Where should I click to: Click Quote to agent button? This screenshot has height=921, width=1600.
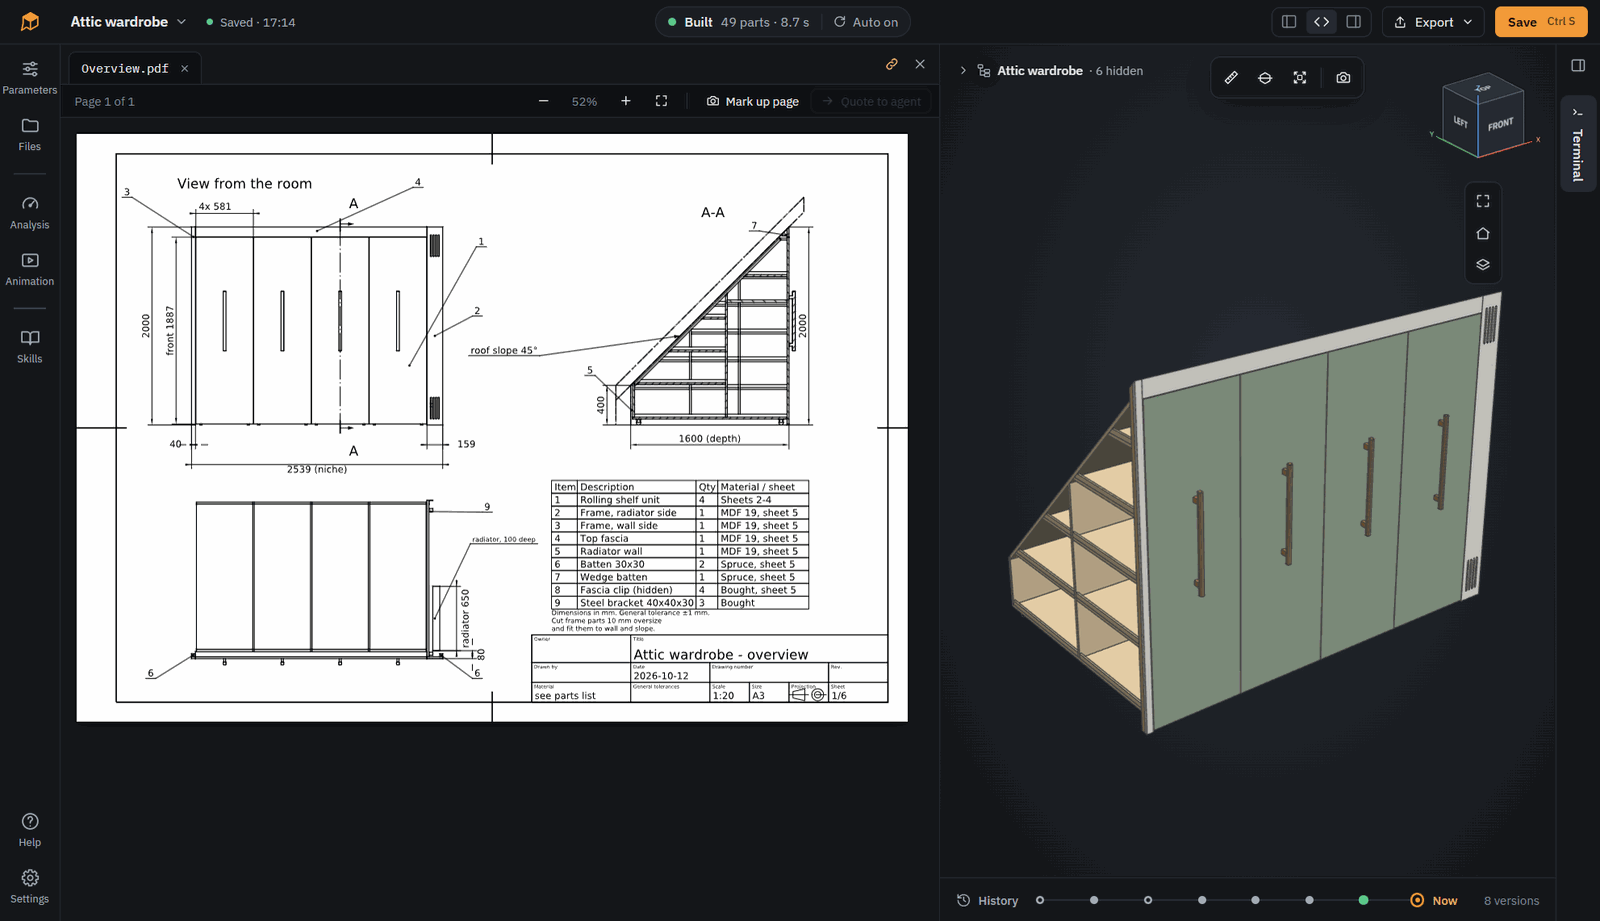pyautogui.click(x=871, y=101)
